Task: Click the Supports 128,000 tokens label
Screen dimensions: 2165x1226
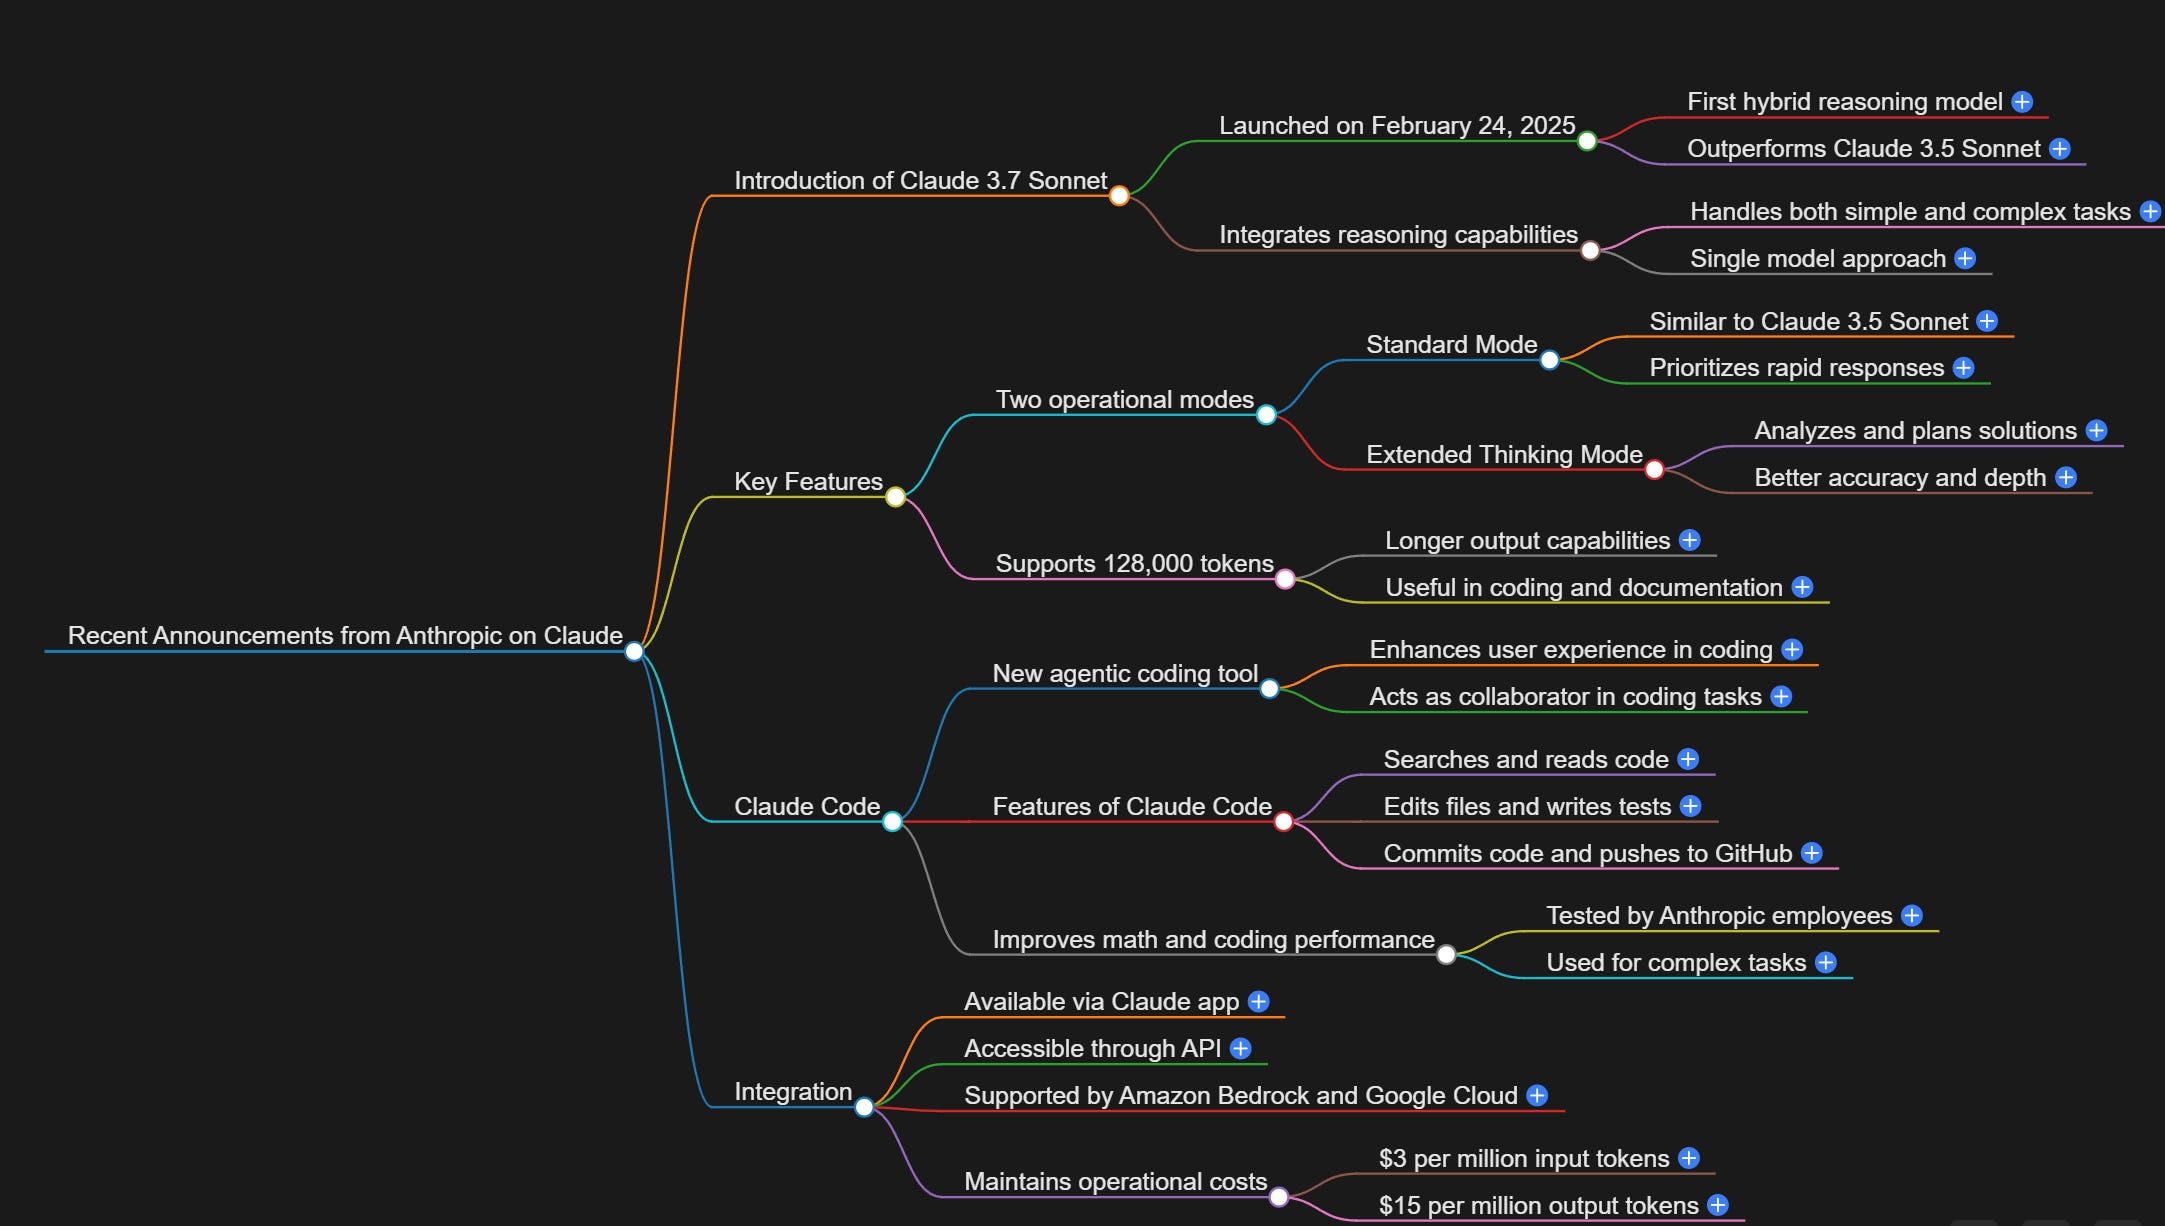Action: [x=1134, y=564]
